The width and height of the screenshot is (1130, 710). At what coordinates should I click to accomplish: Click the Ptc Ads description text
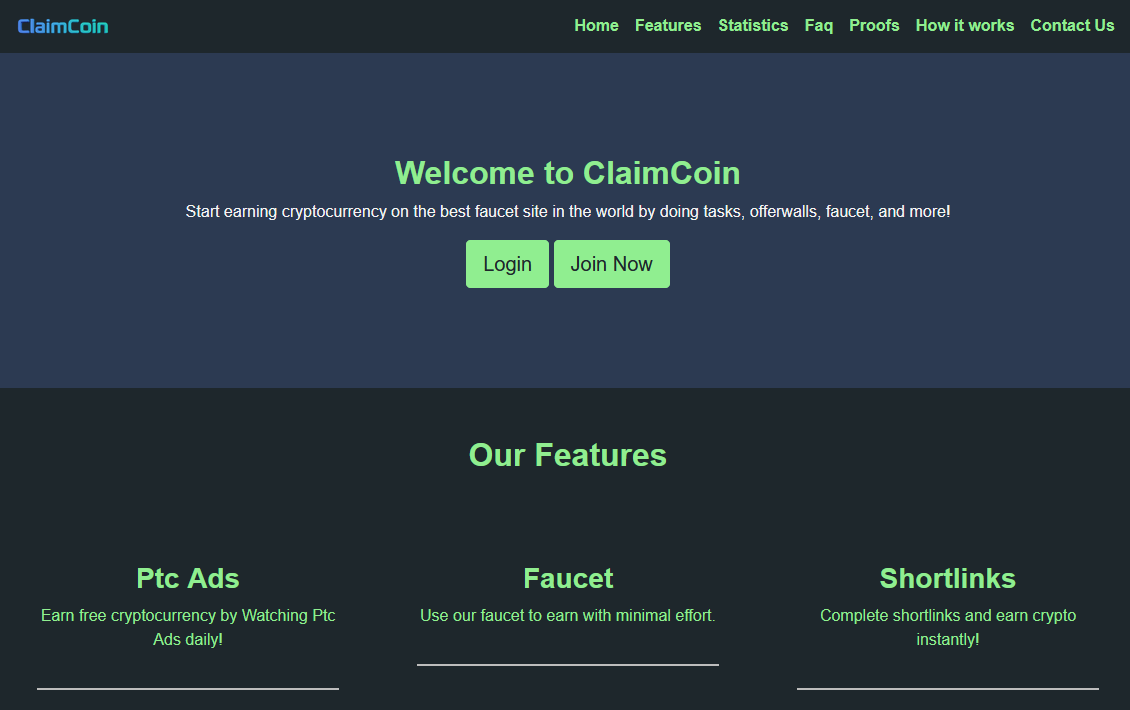(187, 627)
